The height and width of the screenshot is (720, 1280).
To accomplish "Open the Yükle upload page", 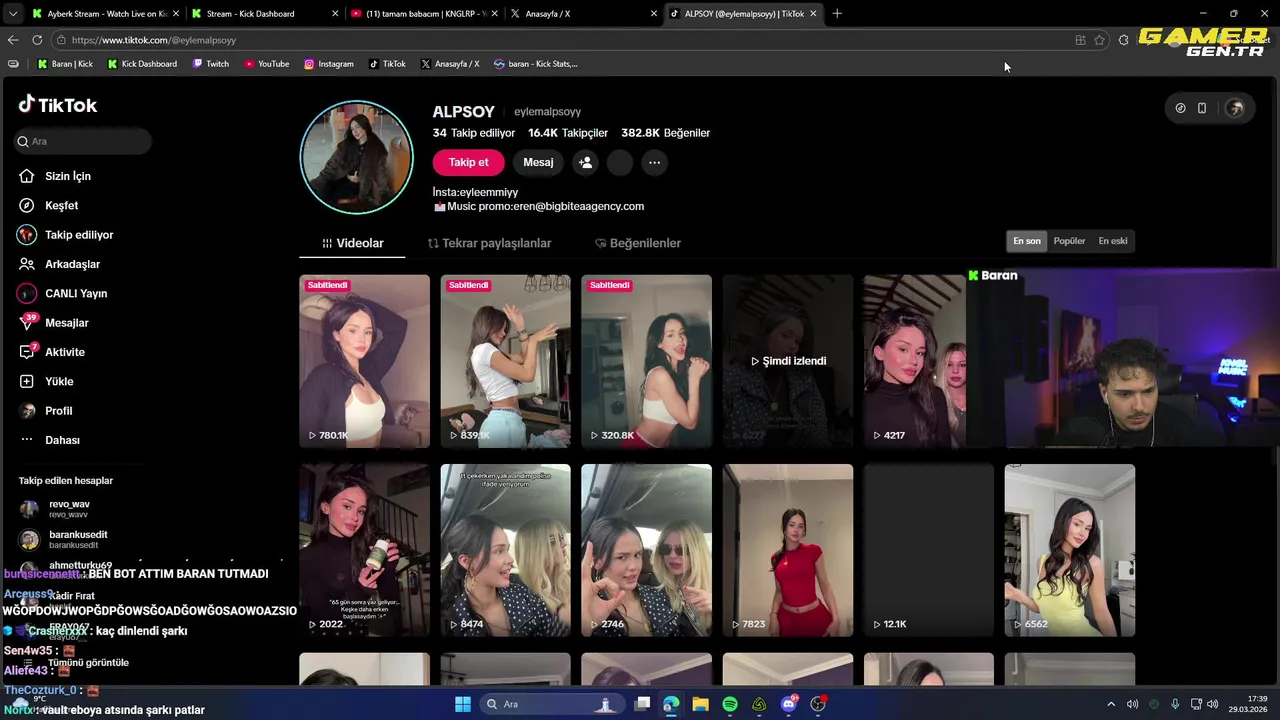I will pos(45,381).
